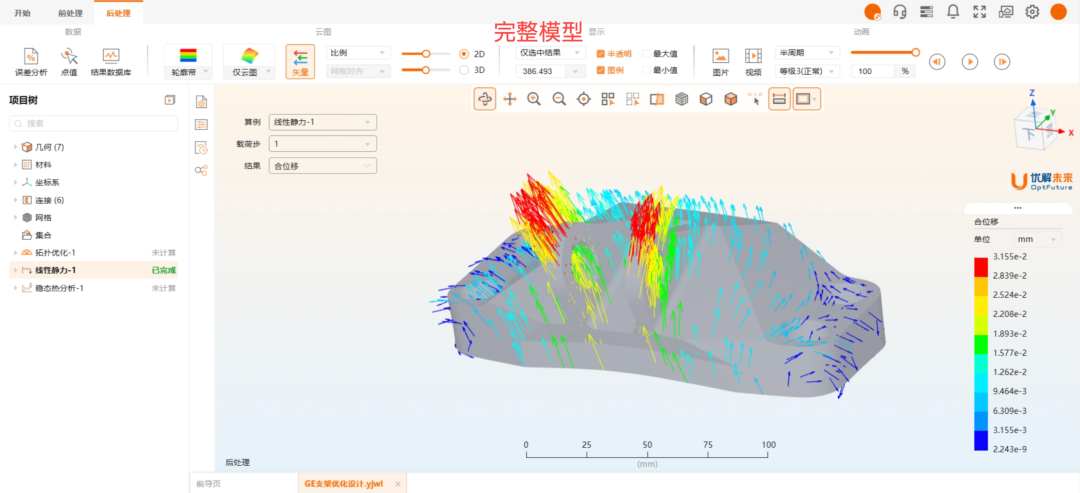Open the notification bell icon
This screenshot has height=493, width=1080.
953,12
